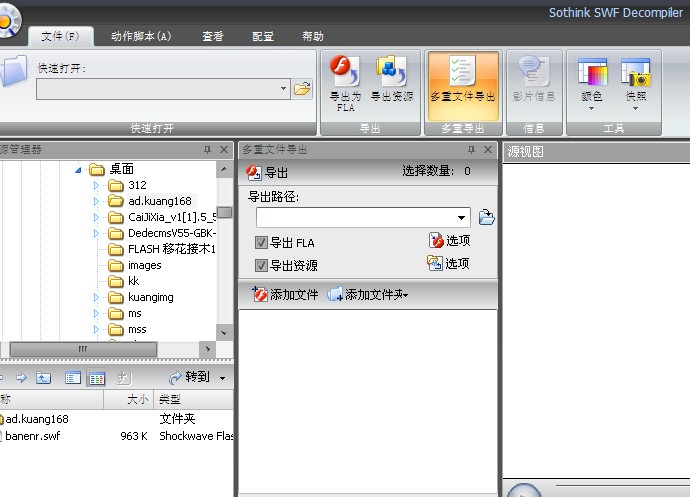Toggle the Export Resources (导出资源) checkbox

click(261, 265)
